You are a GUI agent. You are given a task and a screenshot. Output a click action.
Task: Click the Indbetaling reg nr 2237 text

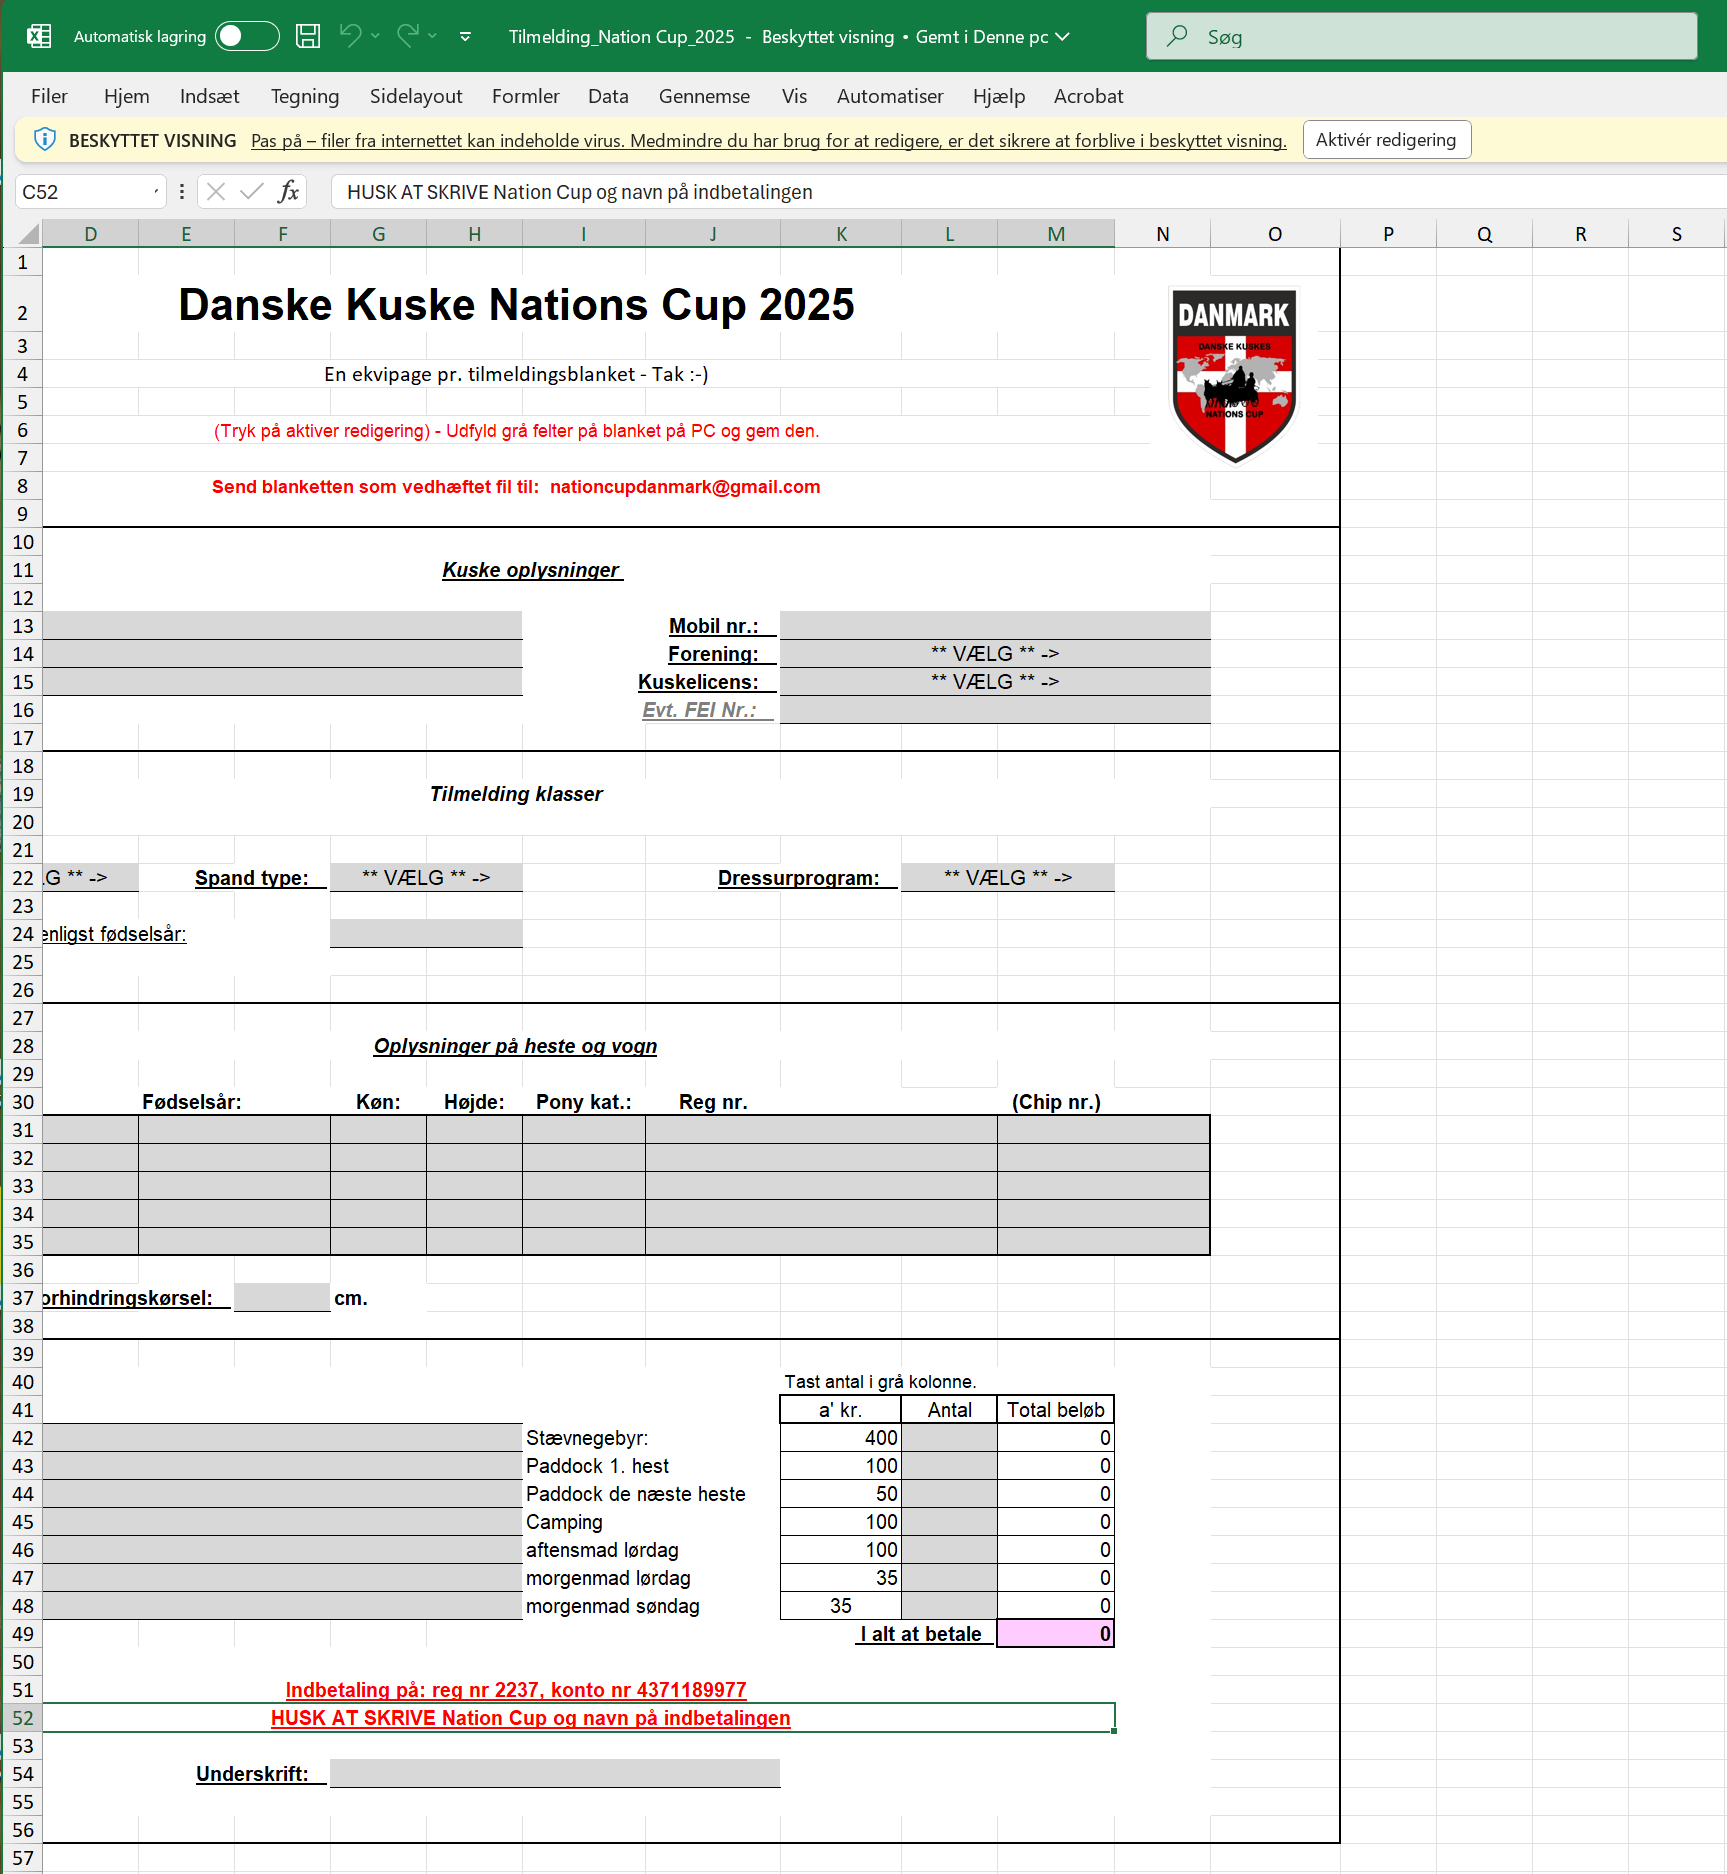(516, 1690)
